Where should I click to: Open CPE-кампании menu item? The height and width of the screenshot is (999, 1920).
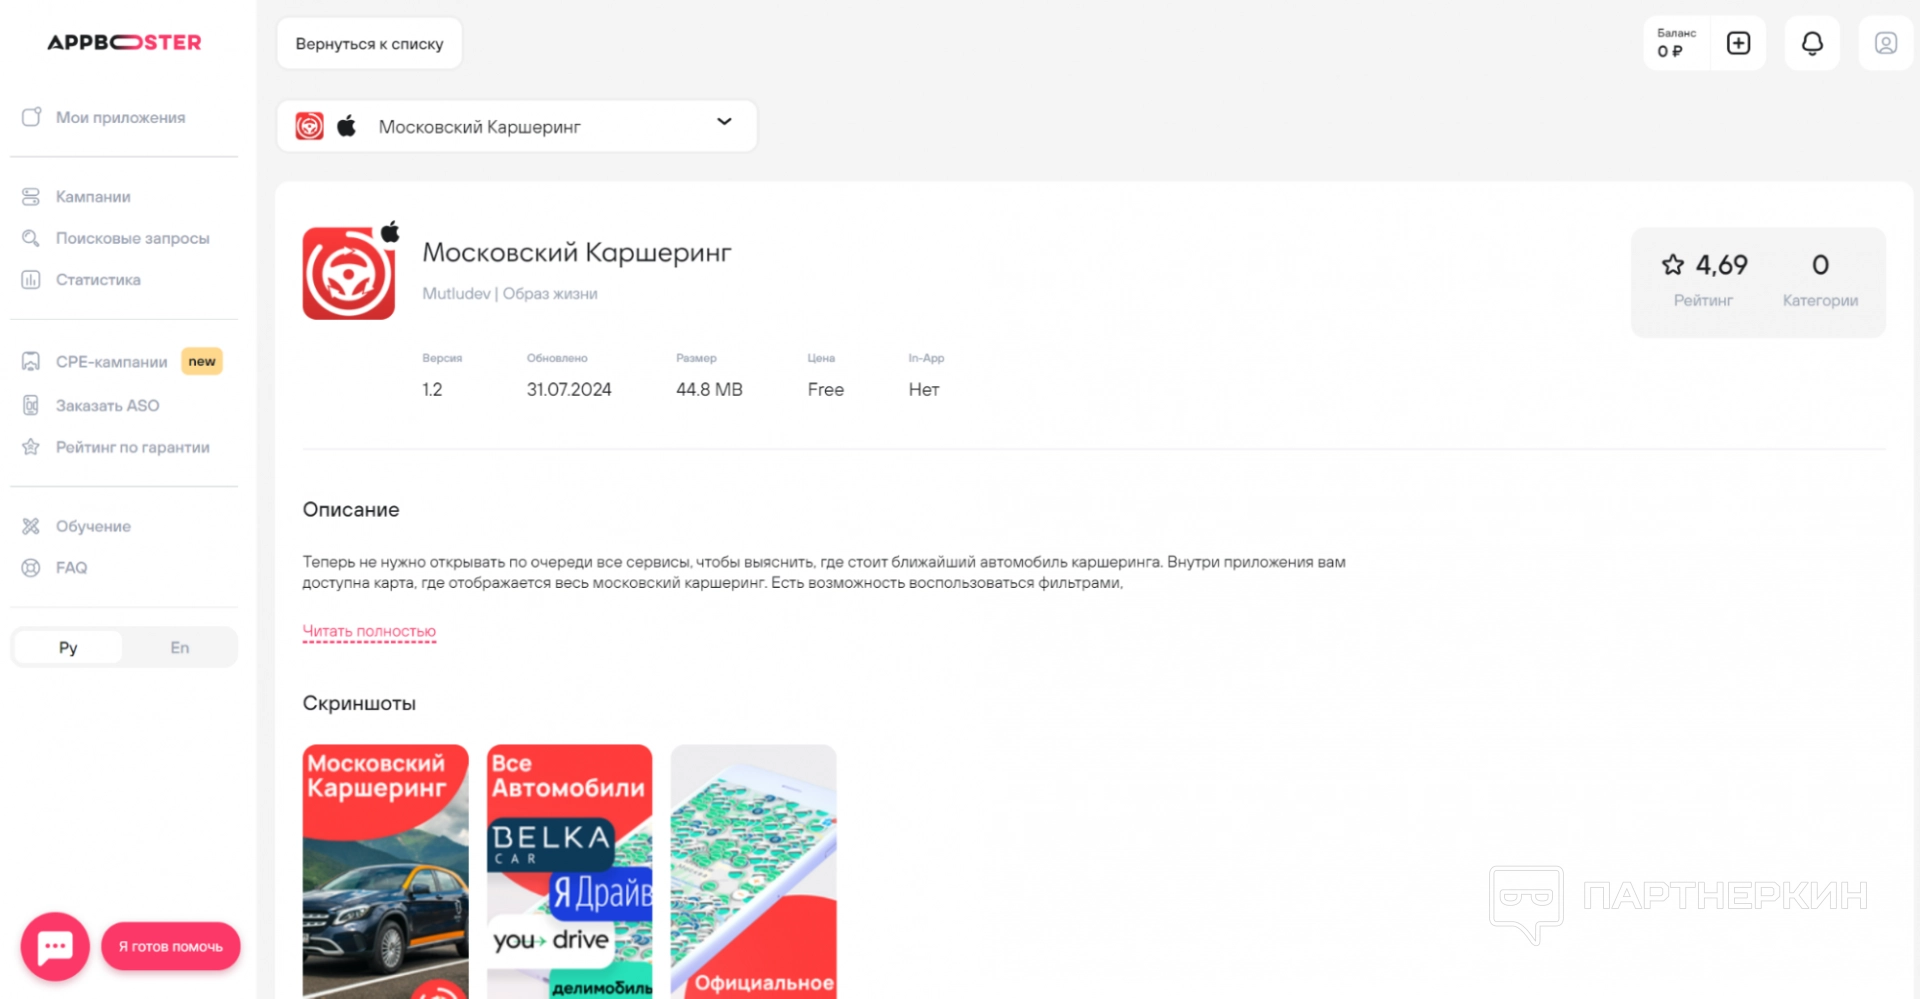[111, 362]
